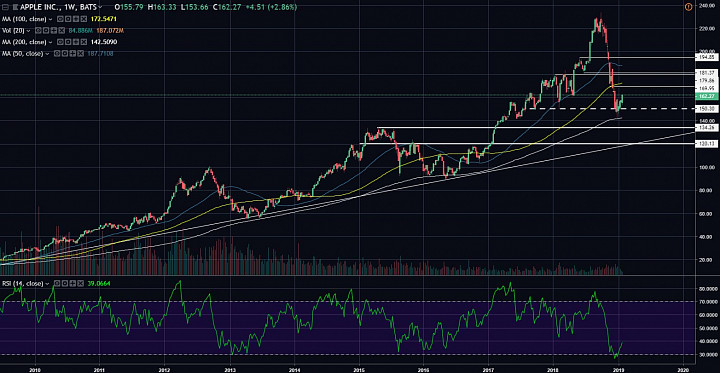Click the MA (50, close) indicator label
This screenshot has height=373, width=720.
click(22, 54)
